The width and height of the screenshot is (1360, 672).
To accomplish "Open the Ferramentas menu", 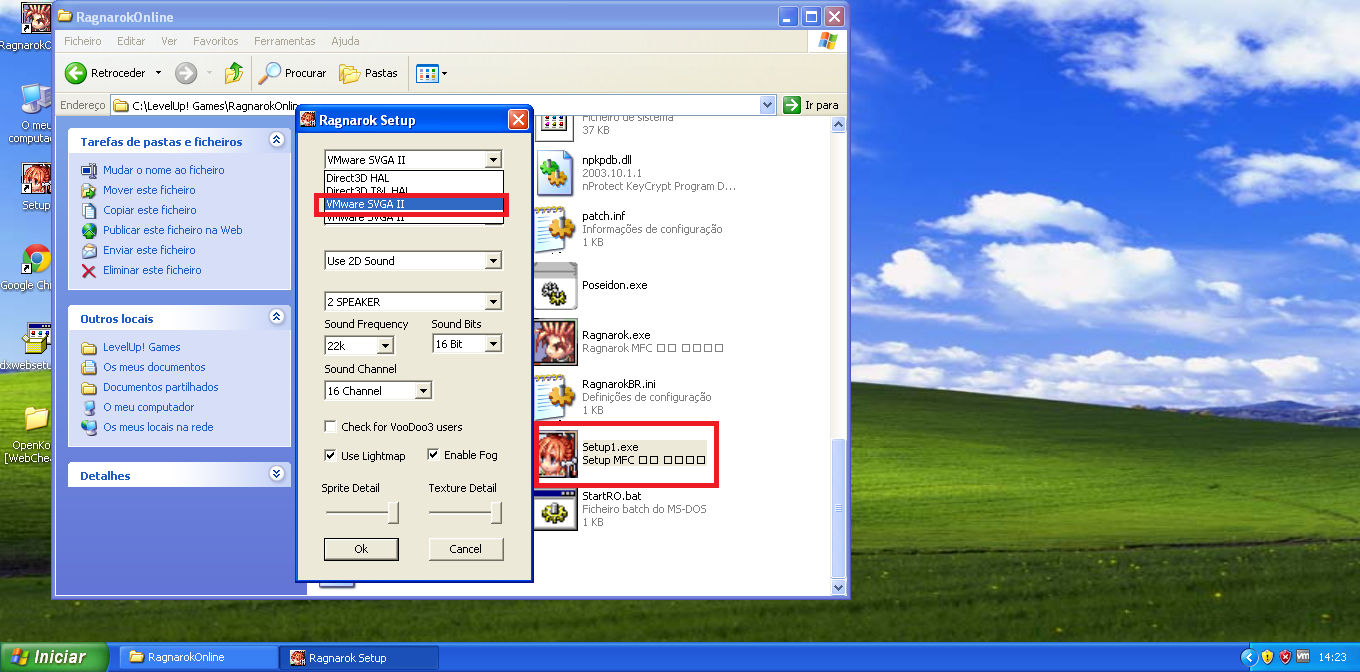I will tap(284, 41).
